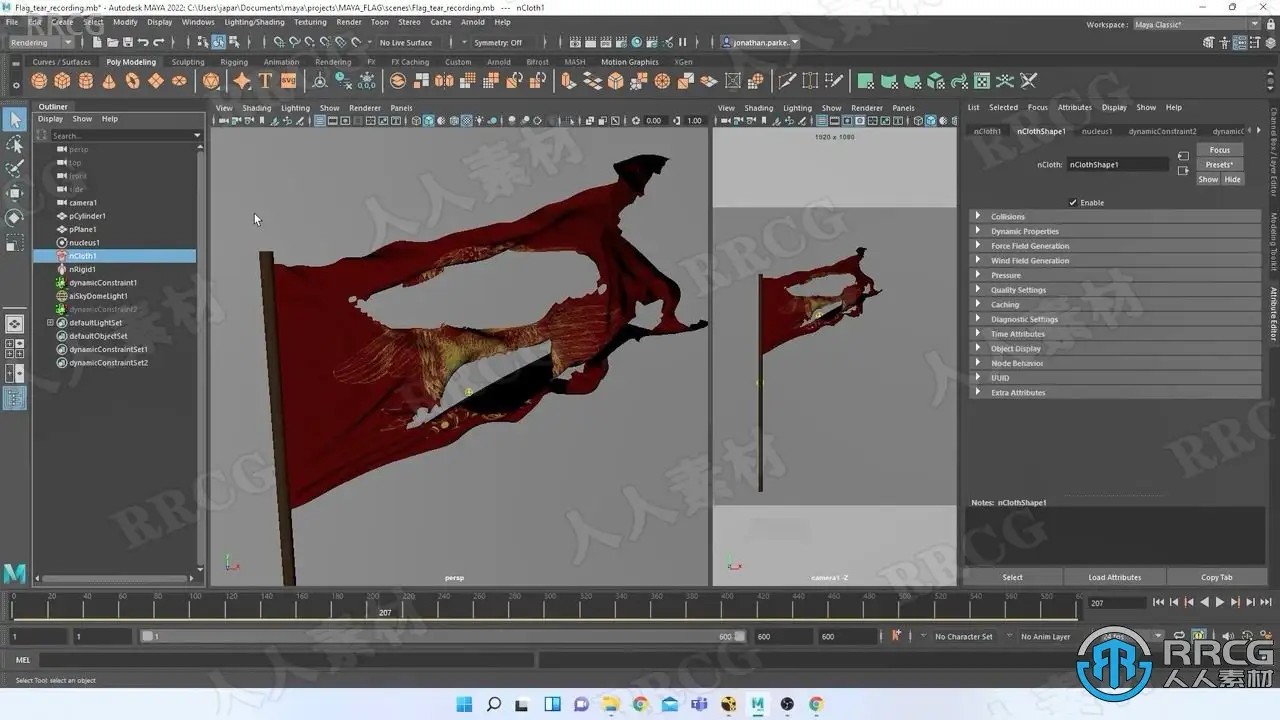
Task: Expand the Wind Field Generation section
Action: [1029, 261]
